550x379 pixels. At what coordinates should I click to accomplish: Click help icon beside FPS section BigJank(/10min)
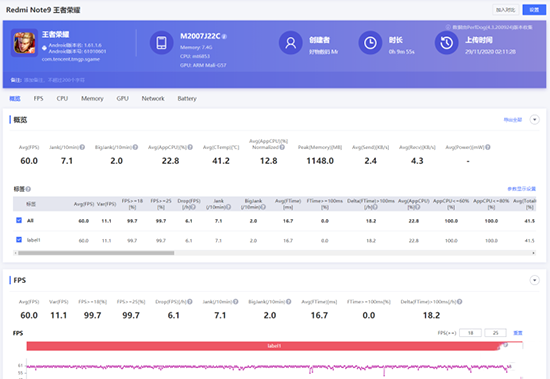coord(289,301)
